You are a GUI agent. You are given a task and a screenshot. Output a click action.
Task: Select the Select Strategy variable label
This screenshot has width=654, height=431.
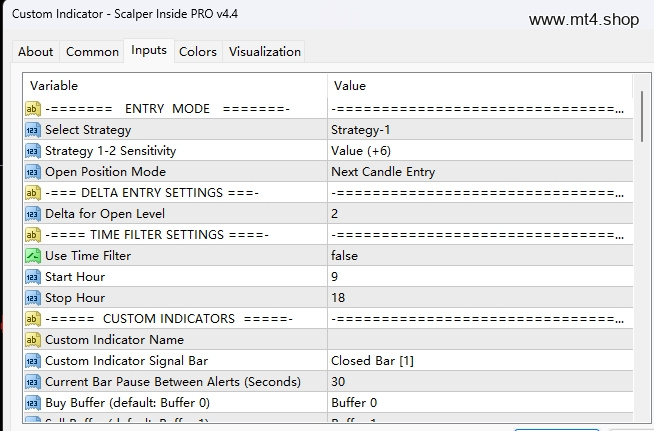coord(88,130)
